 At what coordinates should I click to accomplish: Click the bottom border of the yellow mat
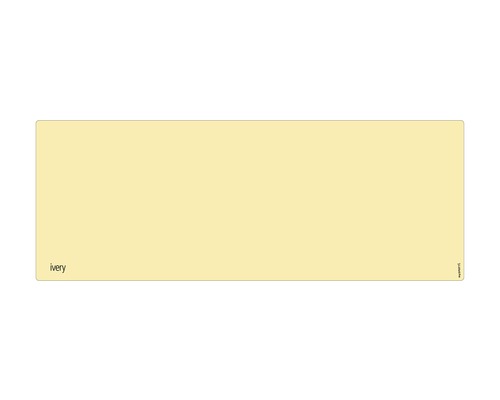250,280
